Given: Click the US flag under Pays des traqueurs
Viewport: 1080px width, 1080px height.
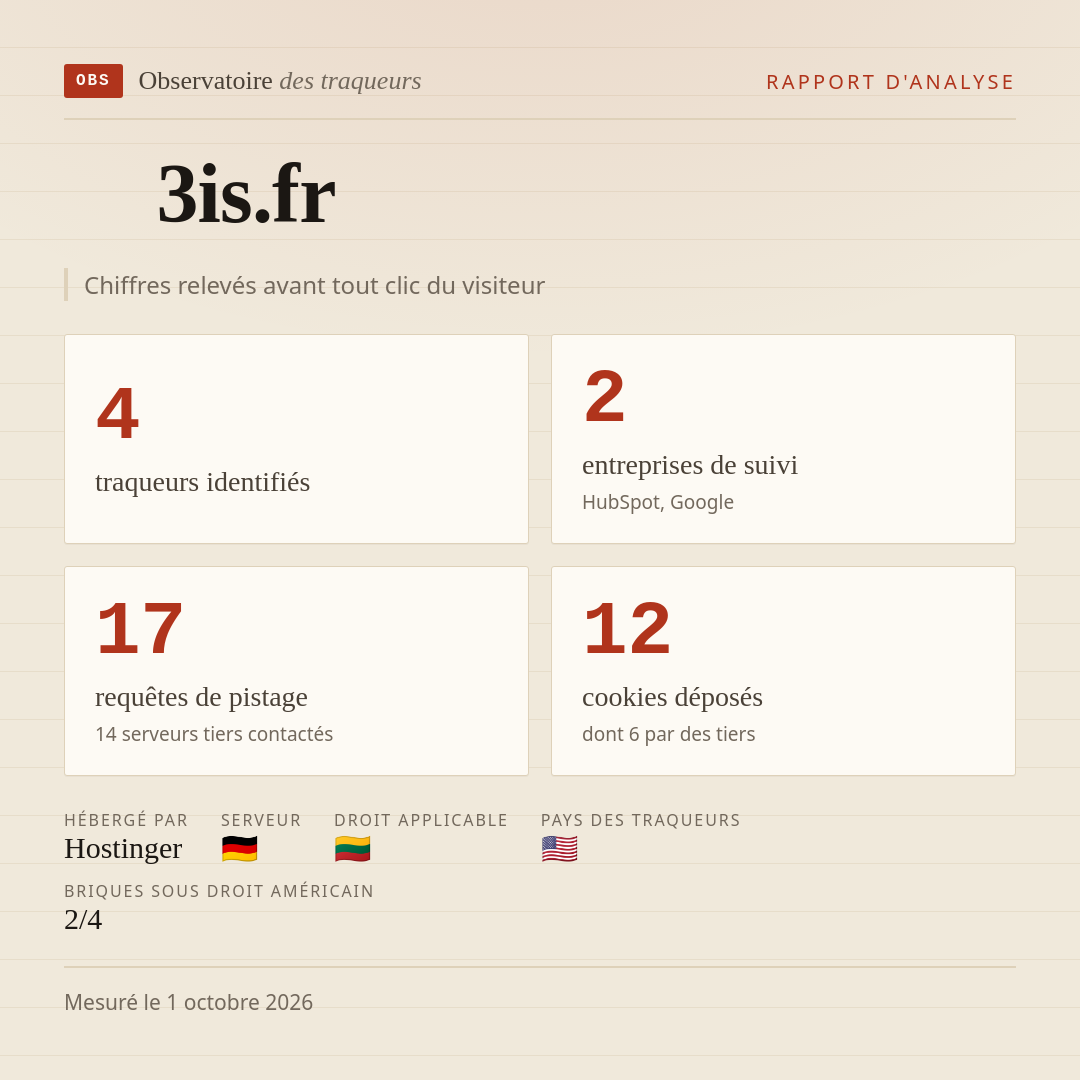Looking at the screenshot, I should coord(559,849).
